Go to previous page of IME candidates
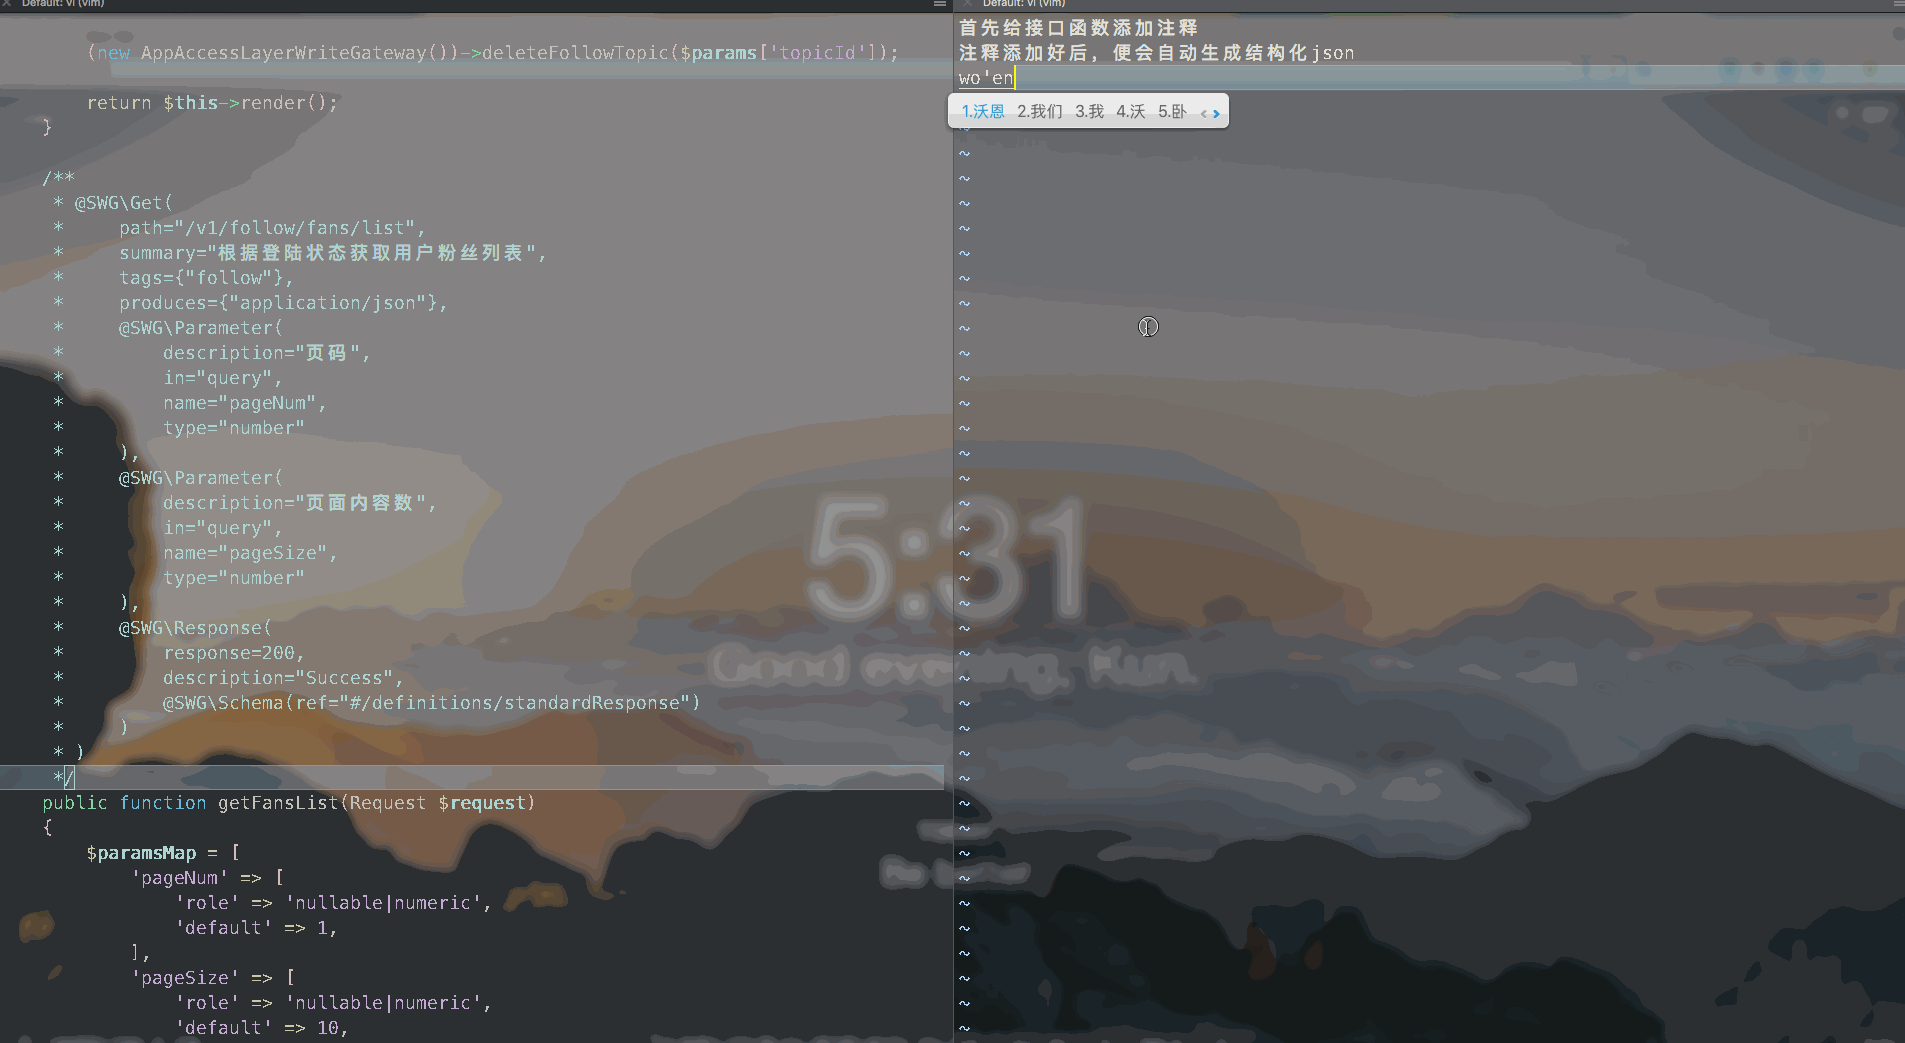Viewport: 1905px width, 1043px height. [1204, 113]
